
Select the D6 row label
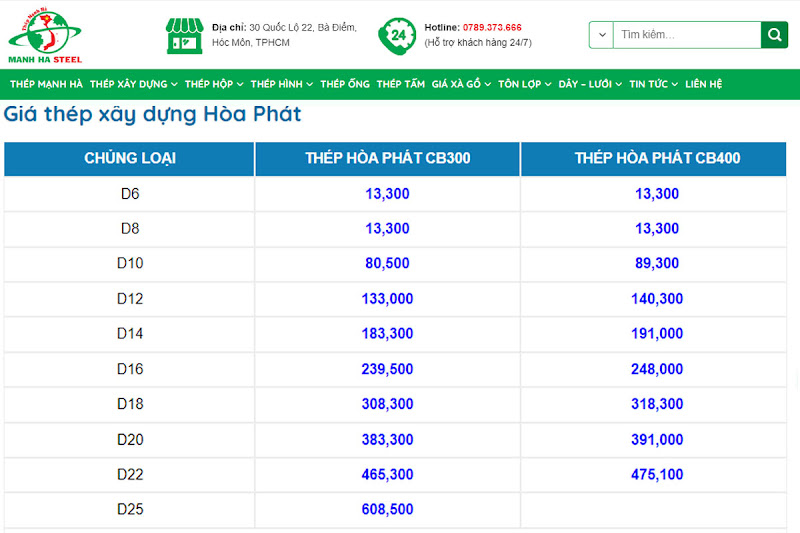coord(130,194)
